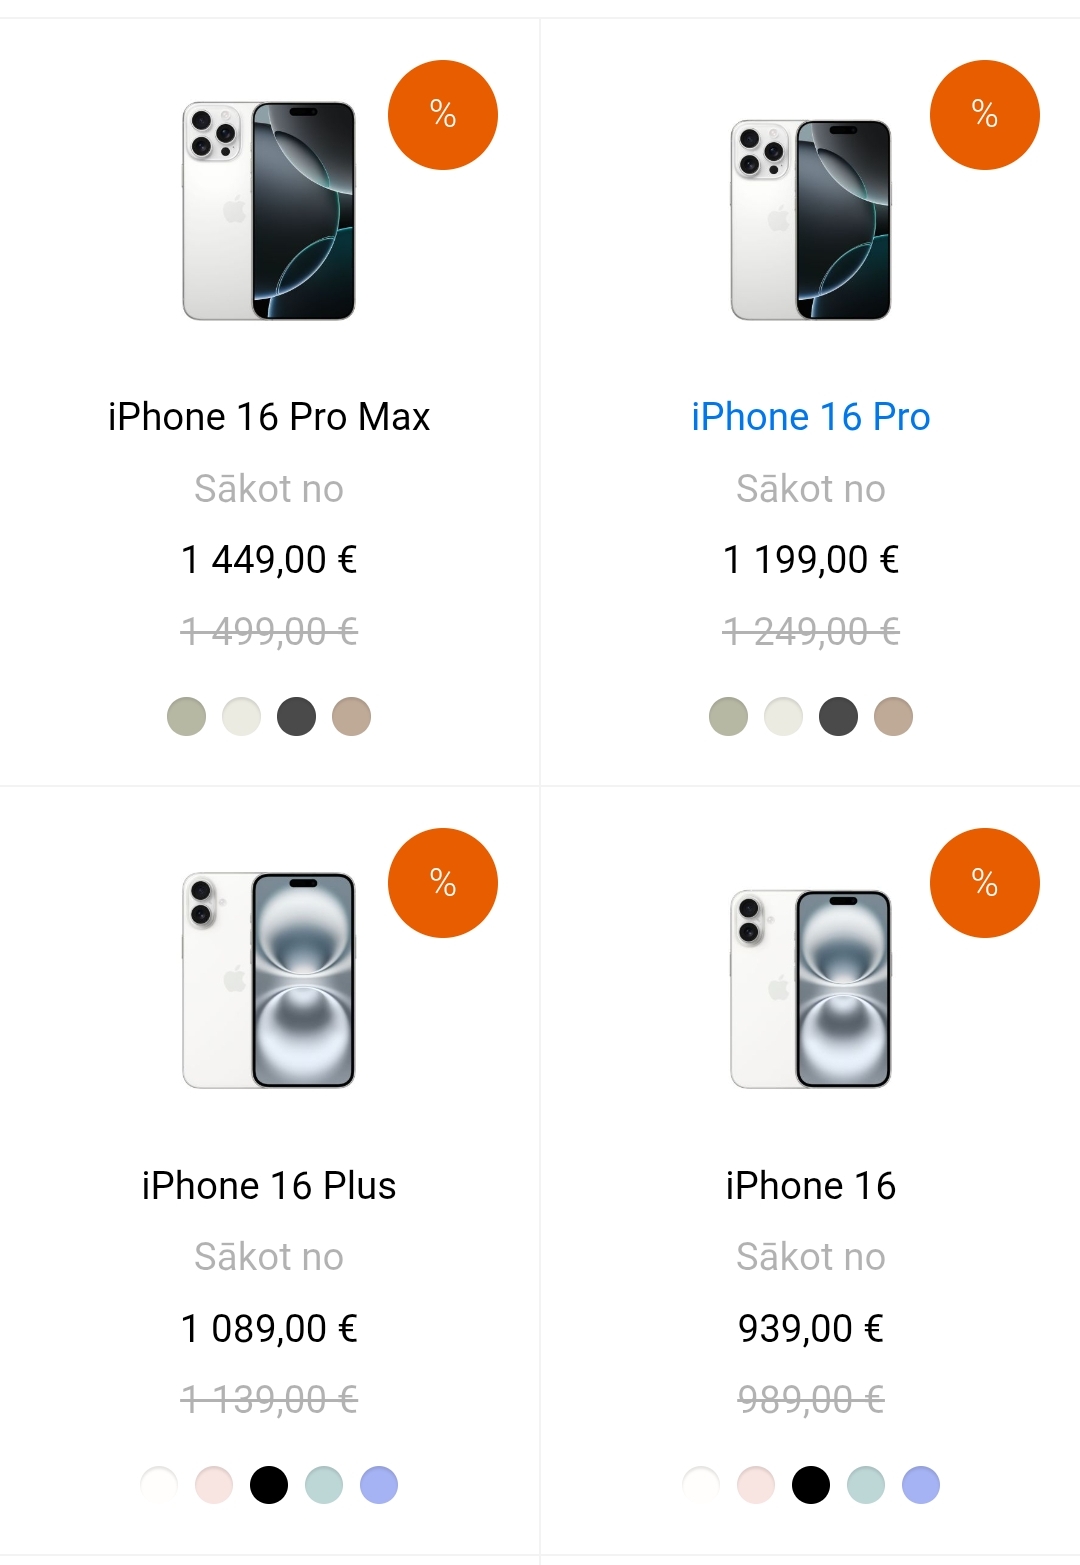Select desert tan color for iPhone 16 Pro
This screenshot has width=1080, height=1565.
pos(893,716)
